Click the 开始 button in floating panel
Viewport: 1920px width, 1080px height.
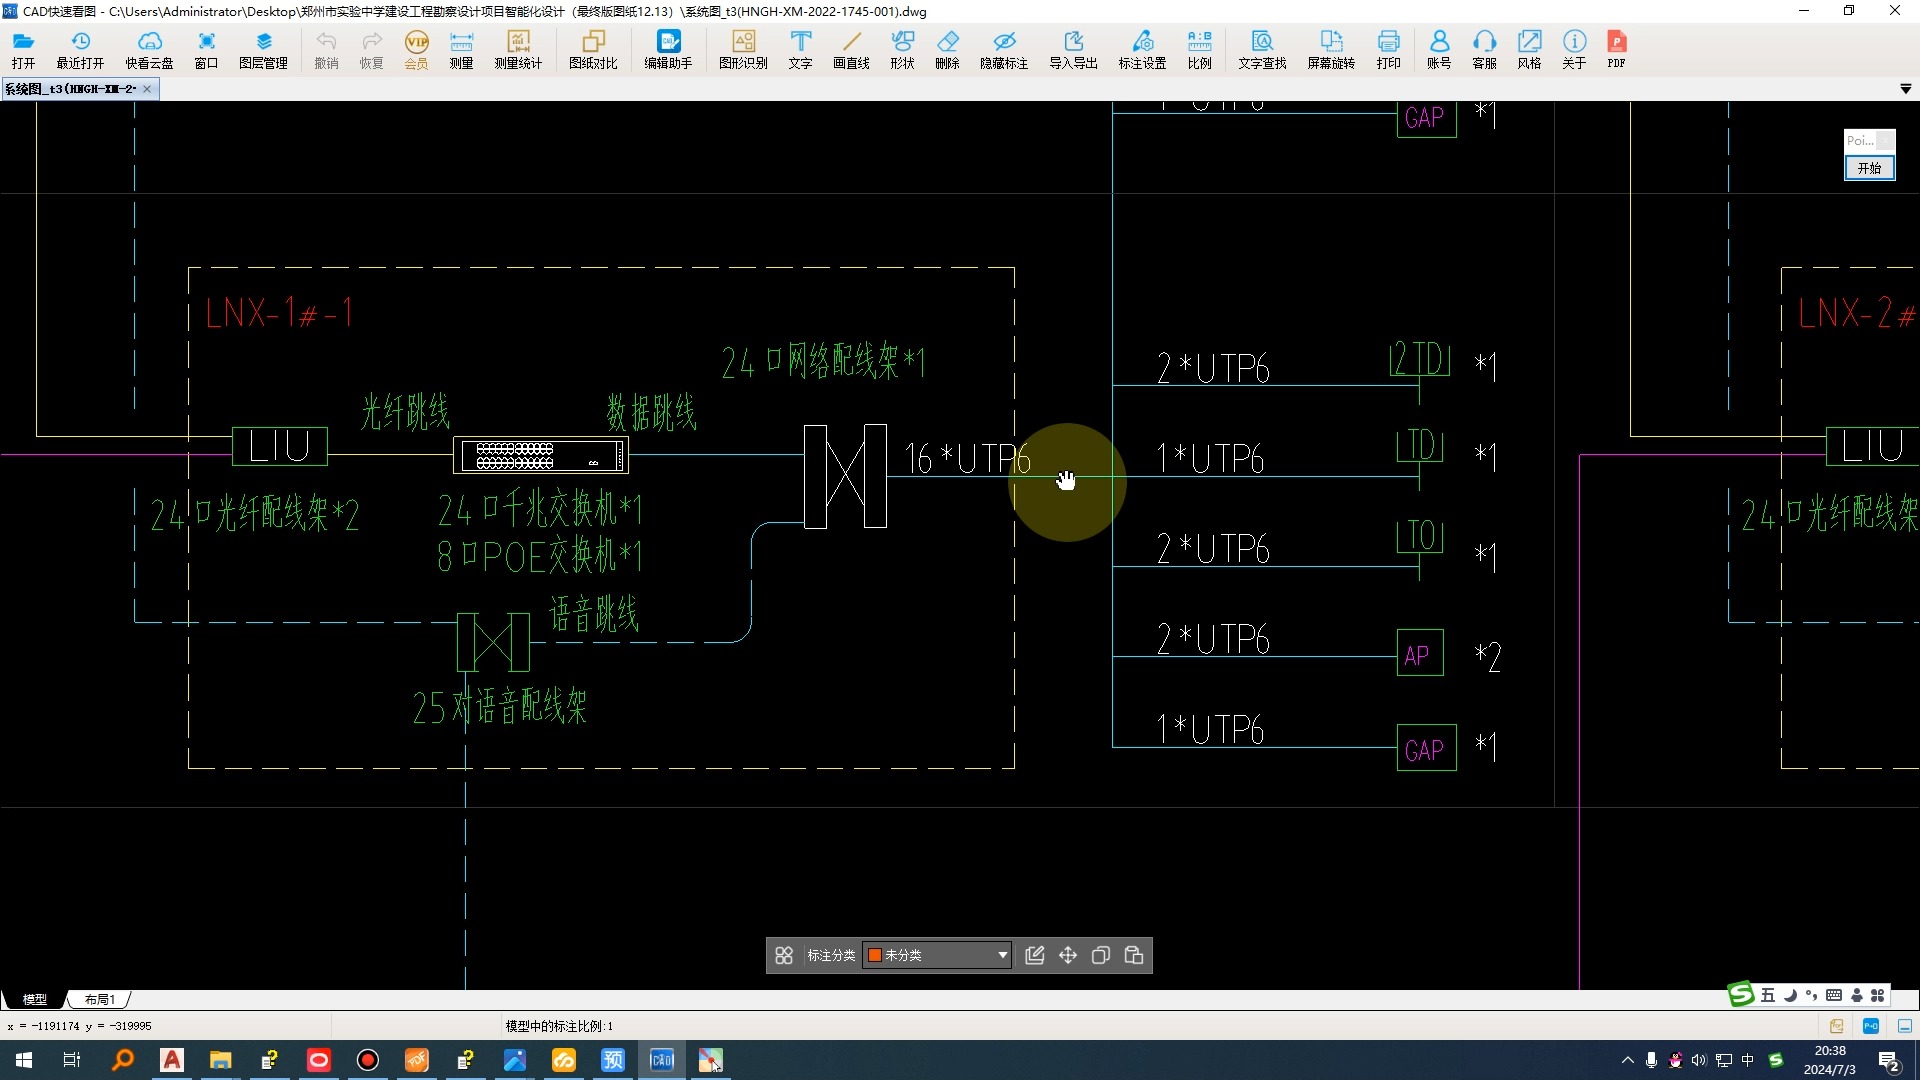tap(1869, 168)
